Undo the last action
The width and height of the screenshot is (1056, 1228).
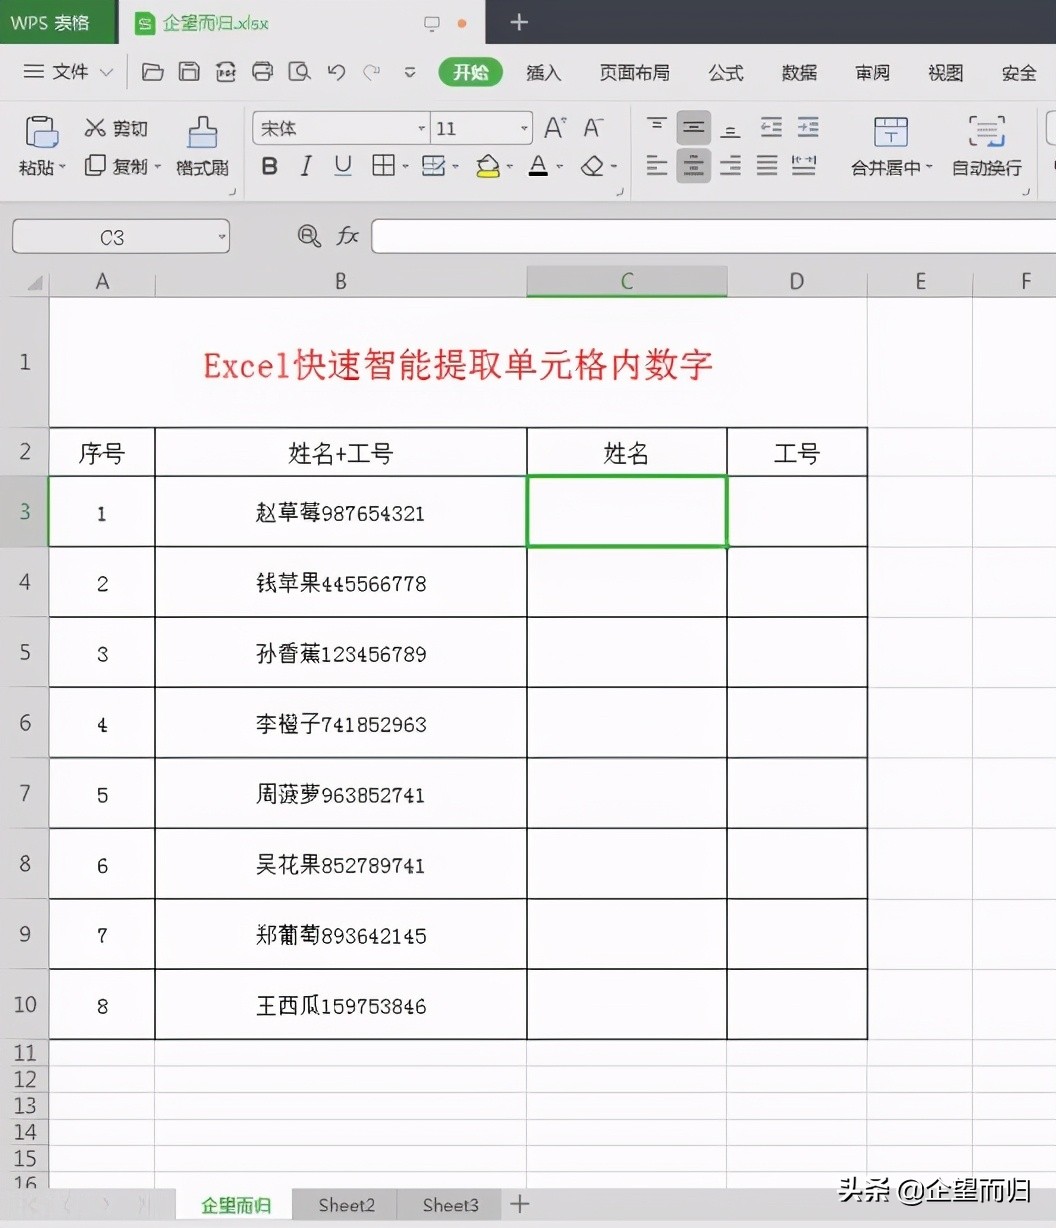pos(336,72)
